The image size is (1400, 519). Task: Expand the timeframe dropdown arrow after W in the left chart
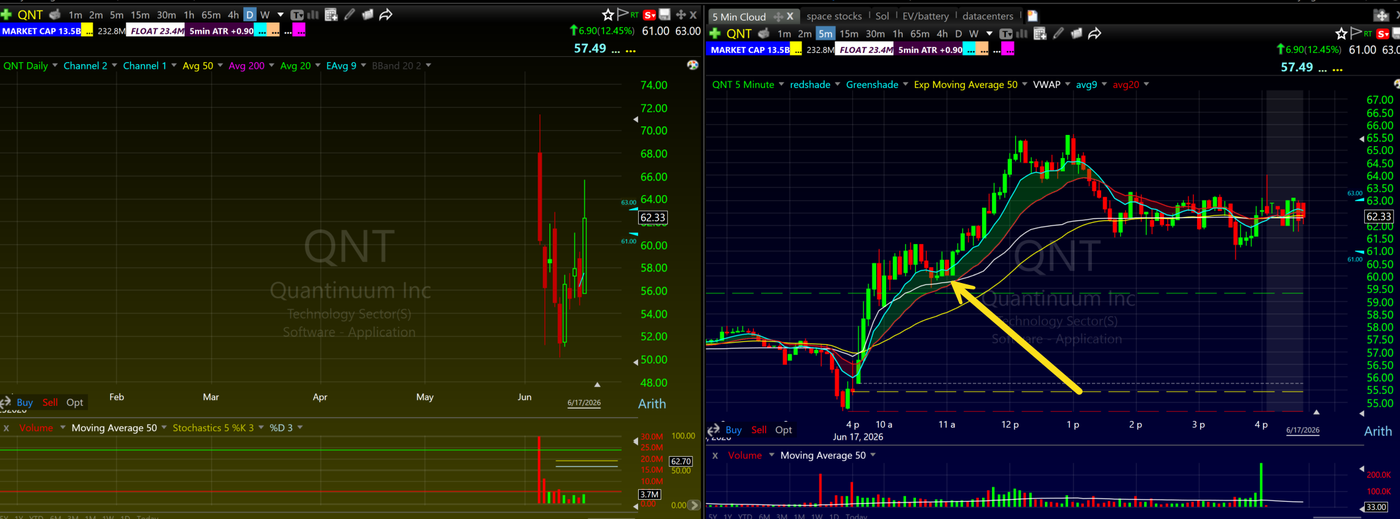[280, 15]
